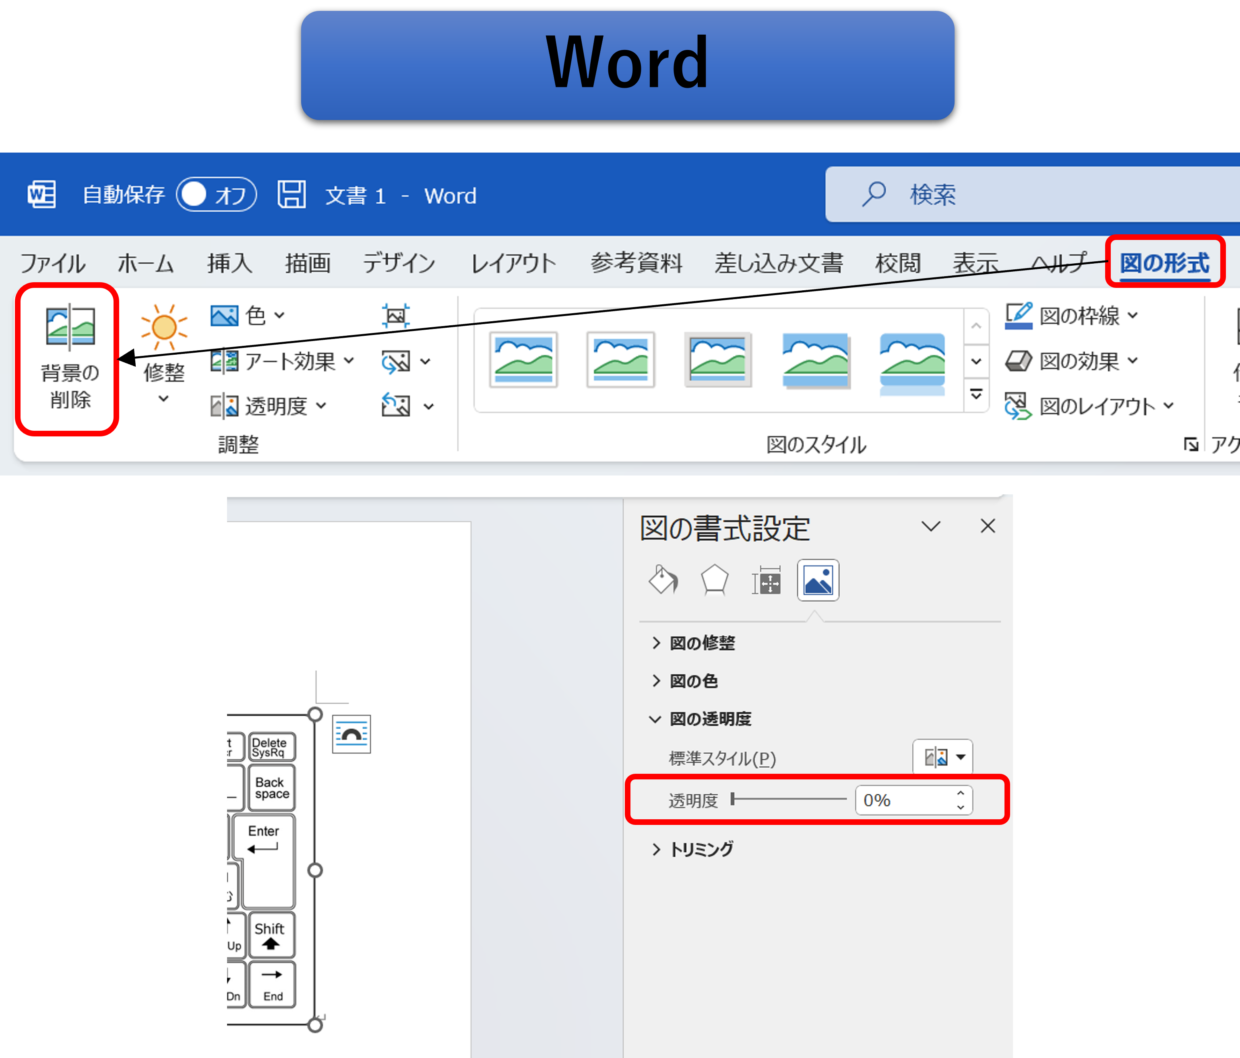Open the 透明度 ribbon dropdown

268,406
